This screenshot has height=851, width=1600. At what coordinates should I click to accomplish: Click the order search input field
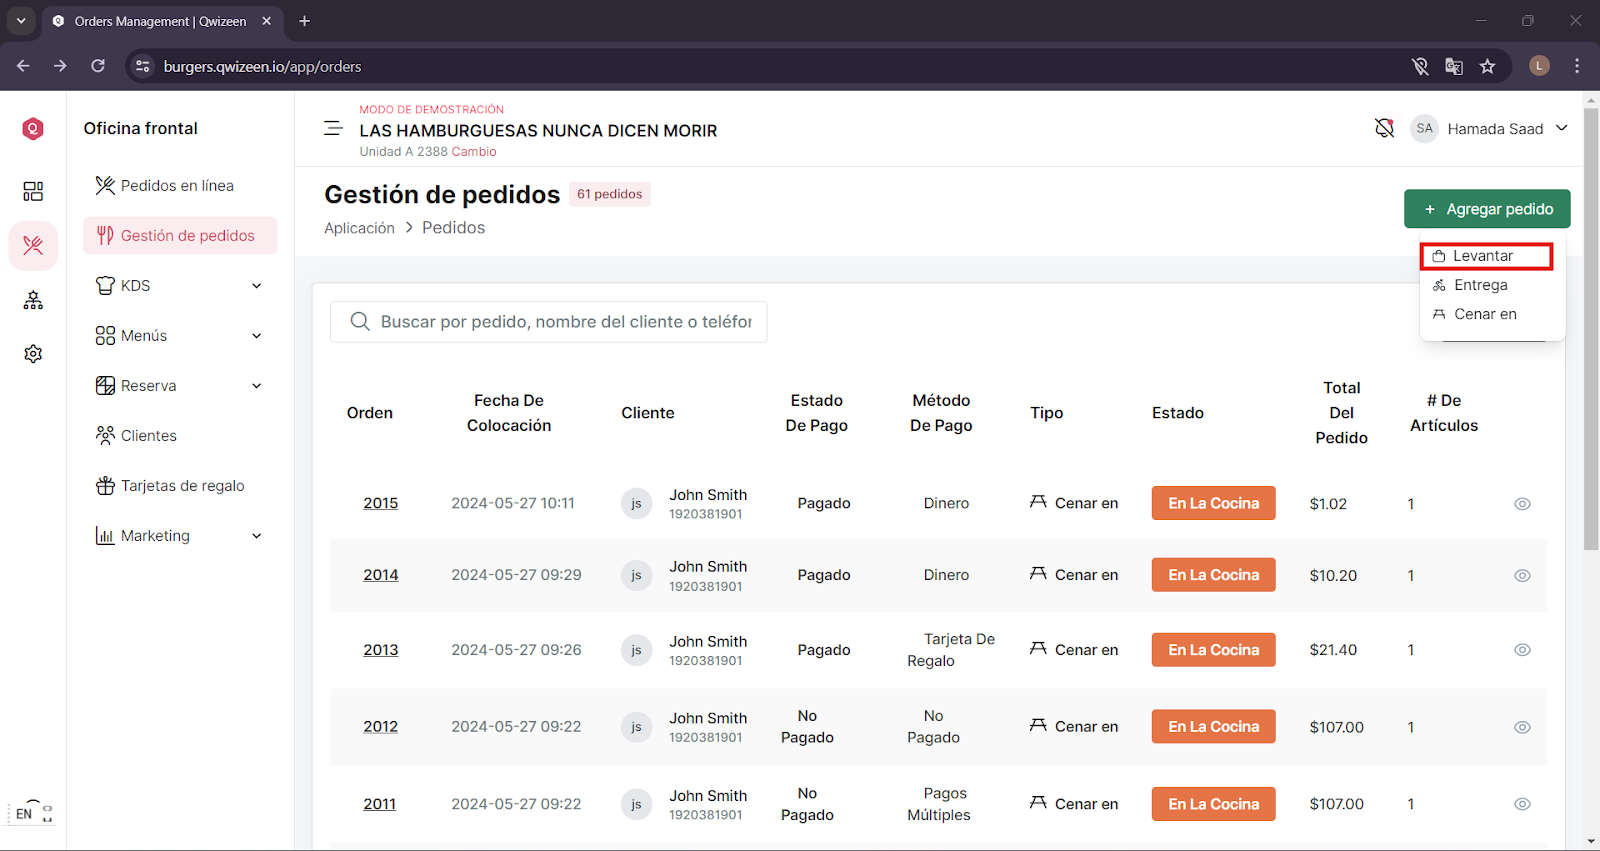548,322
